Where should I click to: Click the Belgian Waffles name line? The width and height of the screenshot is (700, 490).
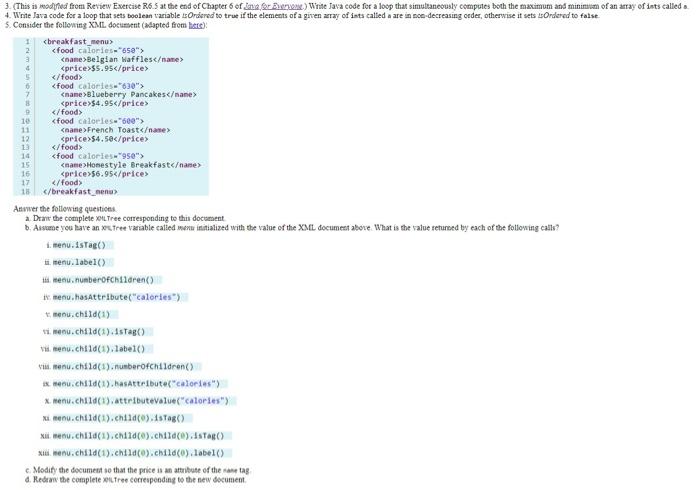tap(122, 59)
